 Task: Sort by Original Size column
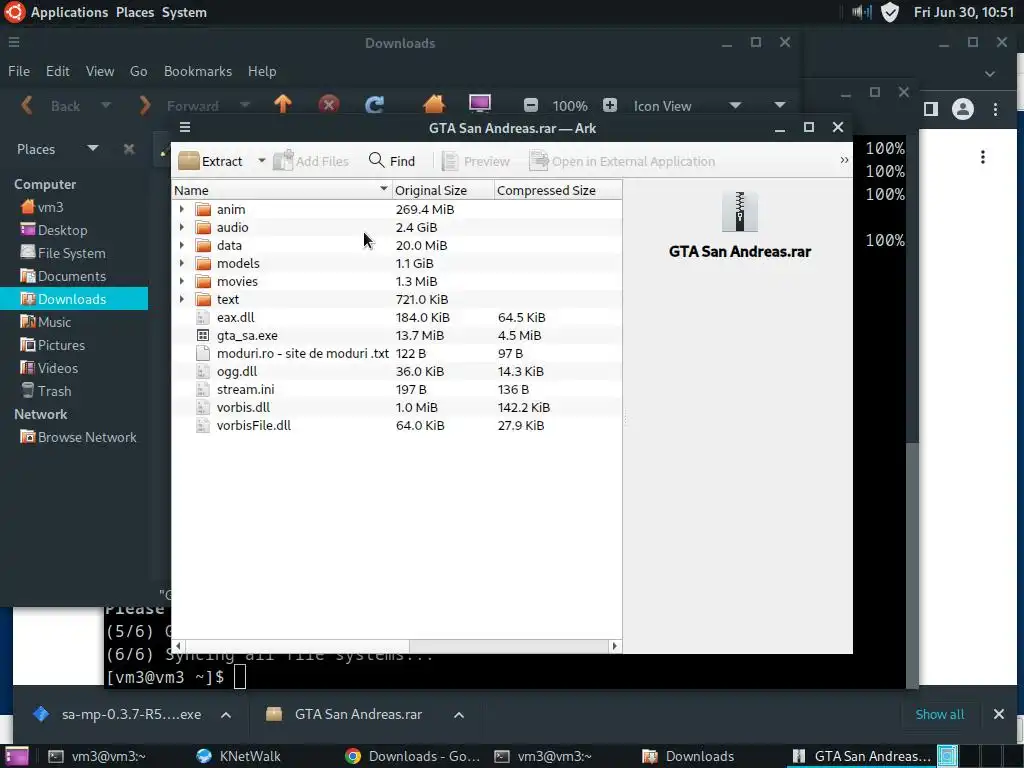tap(443, 190)
